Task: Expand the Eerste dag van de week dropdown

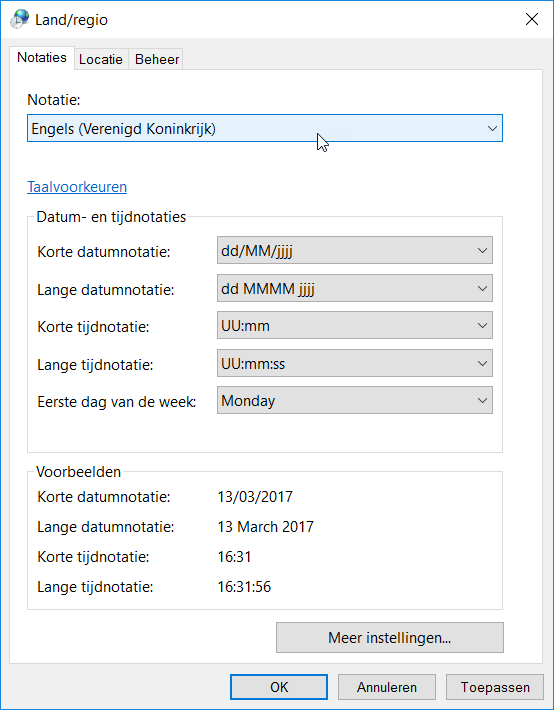Action: pyautogui.click(x=355, y=400)
